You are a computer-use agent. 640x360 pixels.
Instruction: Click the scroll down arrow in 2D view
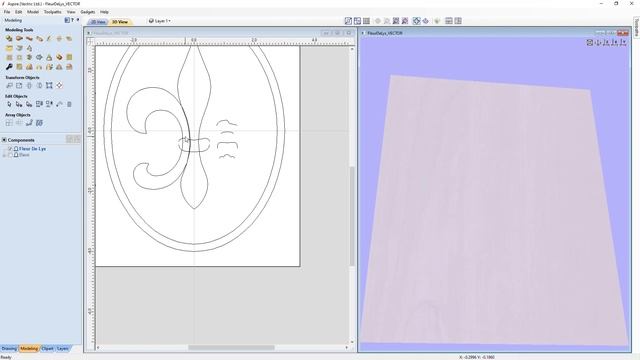(x=352, y=342)
